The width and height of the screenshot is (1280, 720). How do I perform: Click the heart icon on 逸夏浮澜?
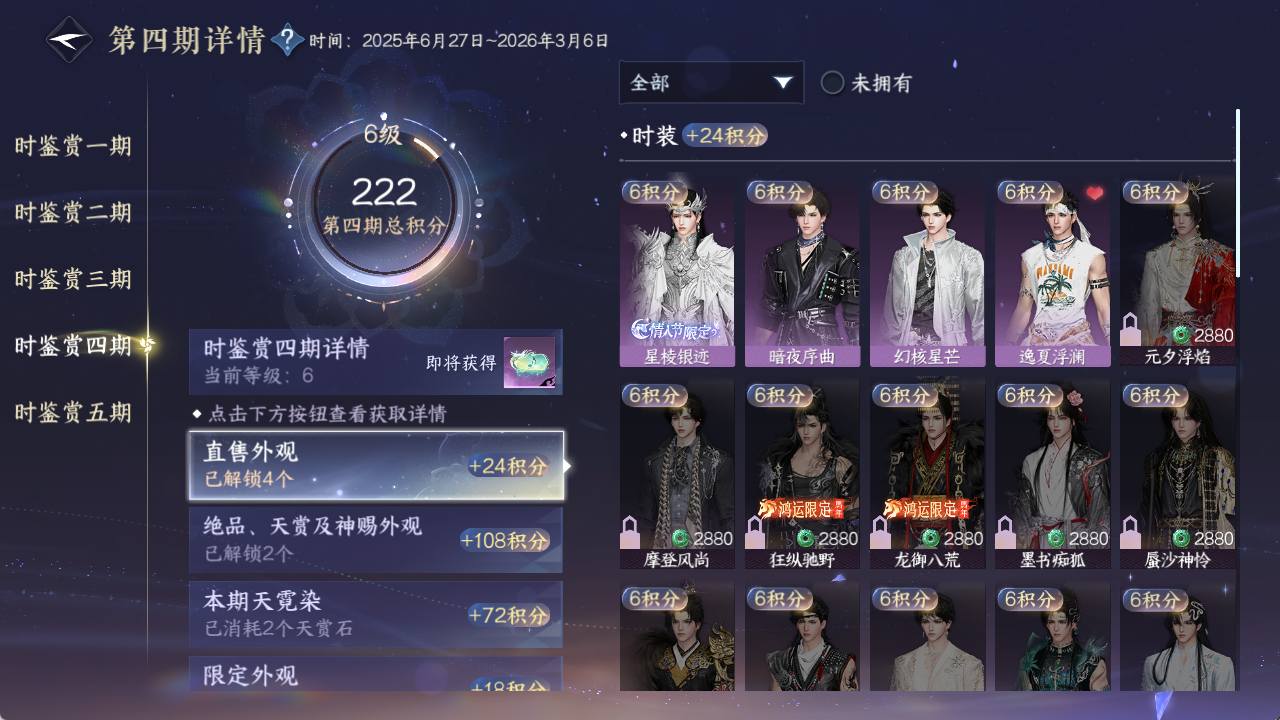click(x=1094, y=193)
